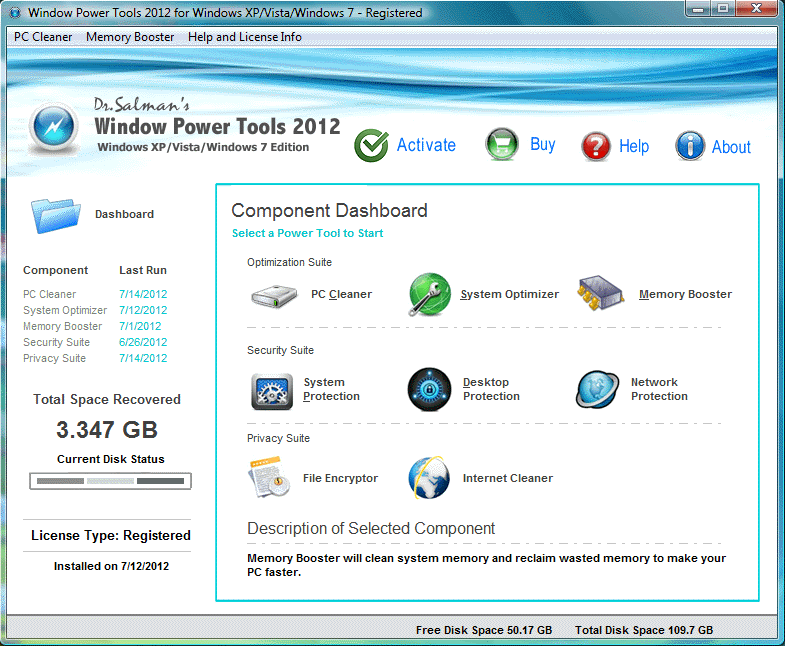785x646 pixels.
Task: Click License Type: Registered text
Action: coord(111,535)
